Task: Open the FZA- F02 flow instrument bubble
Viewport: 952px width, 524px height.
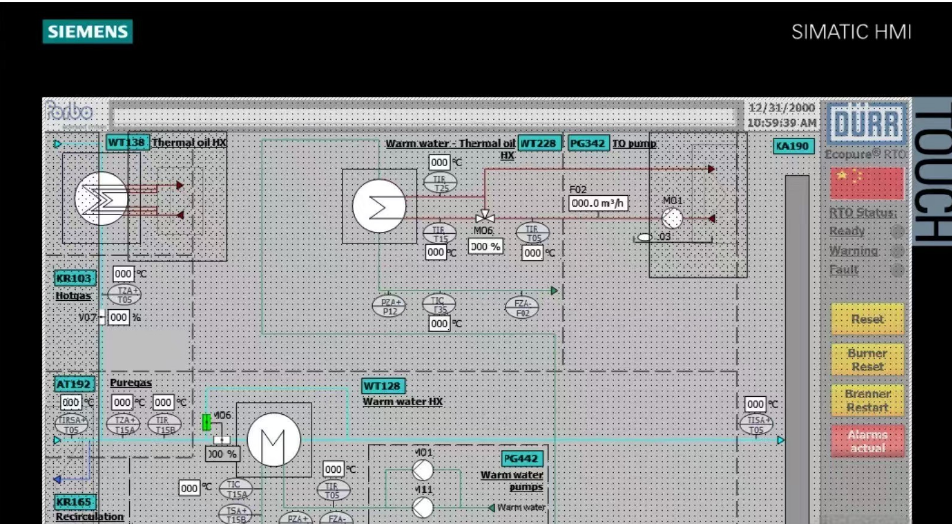Action: 522,307
